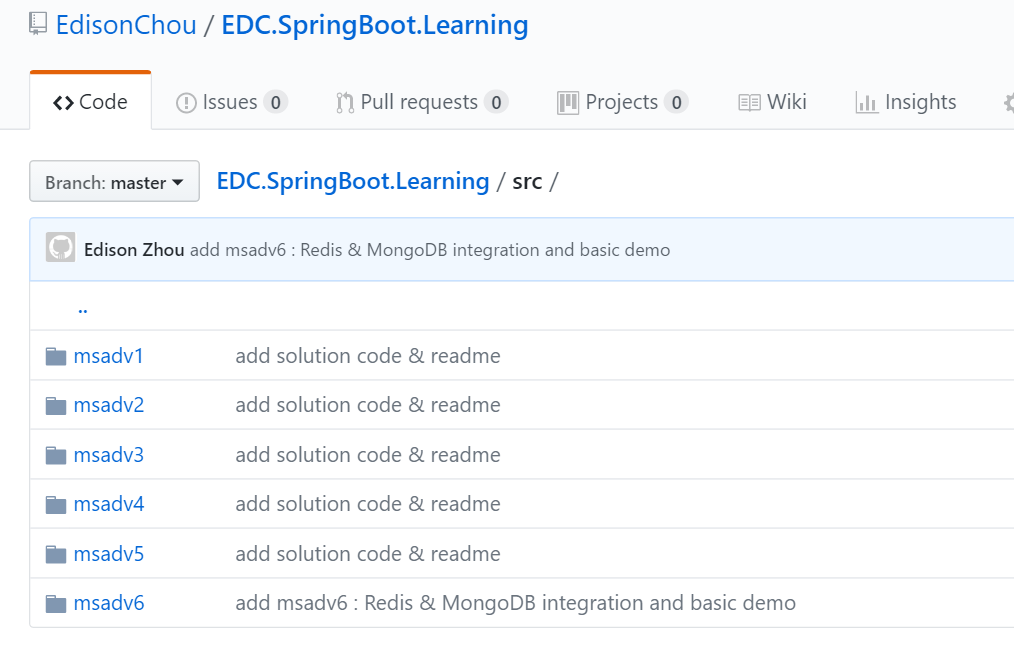Viewport: 1014px width, 650px height.
Task: Click the partially visible Settings gear icon
Action: point(1009,103)
